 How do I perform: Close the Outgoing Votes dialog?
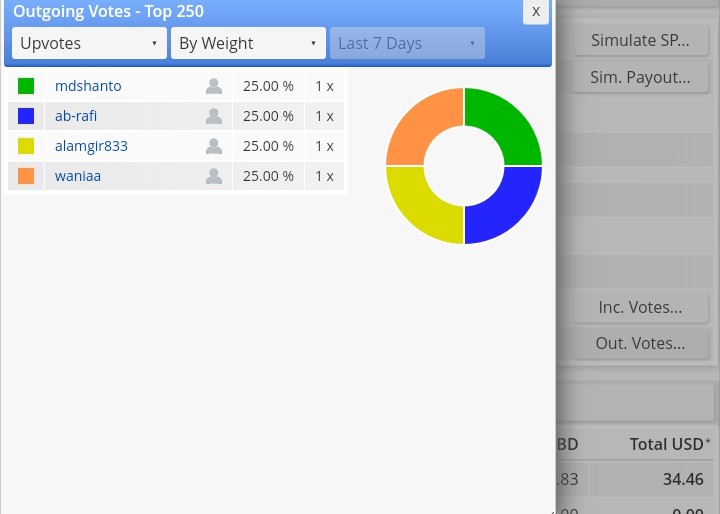click(535, 11)
